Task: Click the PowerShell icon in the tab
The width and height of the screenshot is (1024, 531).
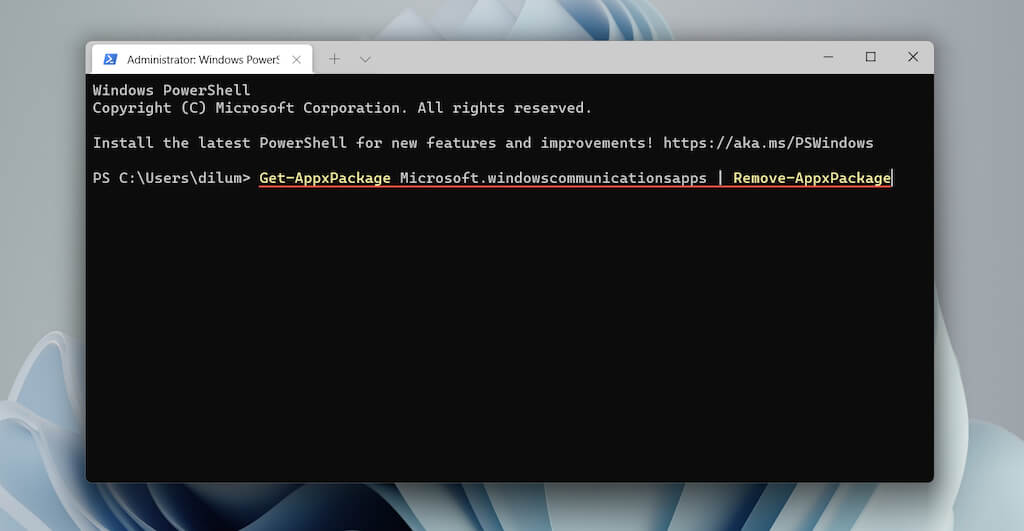Action: tap(110, 59)
